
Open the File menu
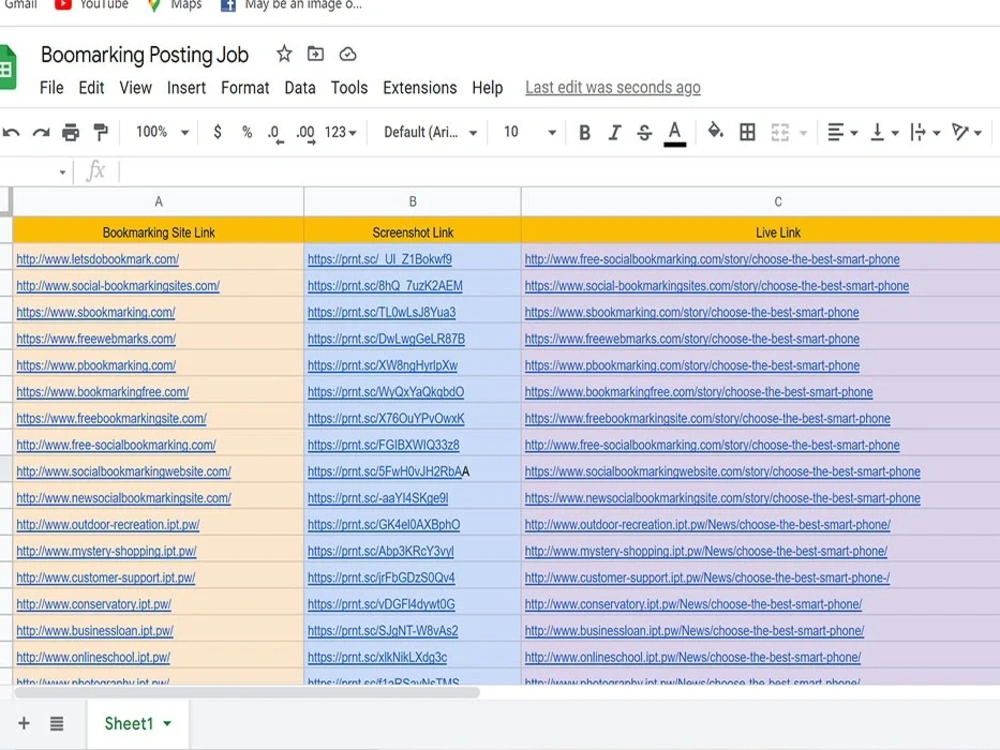point(52,87)
